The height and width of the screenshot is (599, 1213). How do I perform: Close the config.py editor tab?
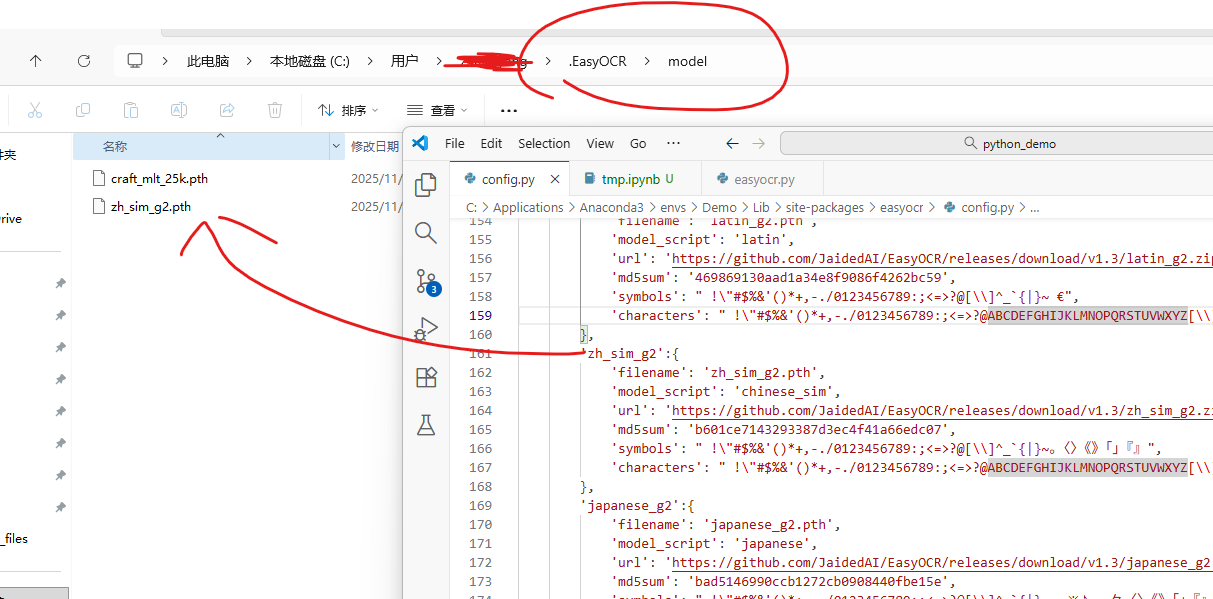553,180
